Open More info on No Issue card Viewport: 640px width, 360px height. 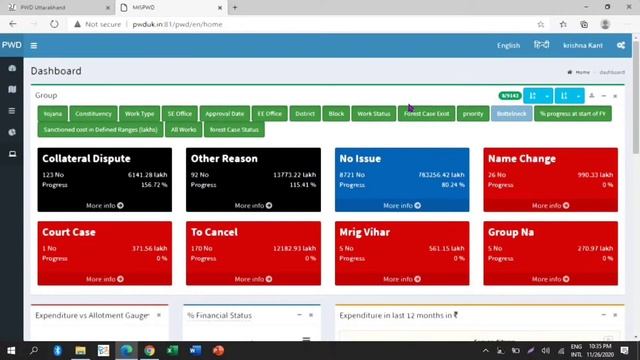coord(402,206)
